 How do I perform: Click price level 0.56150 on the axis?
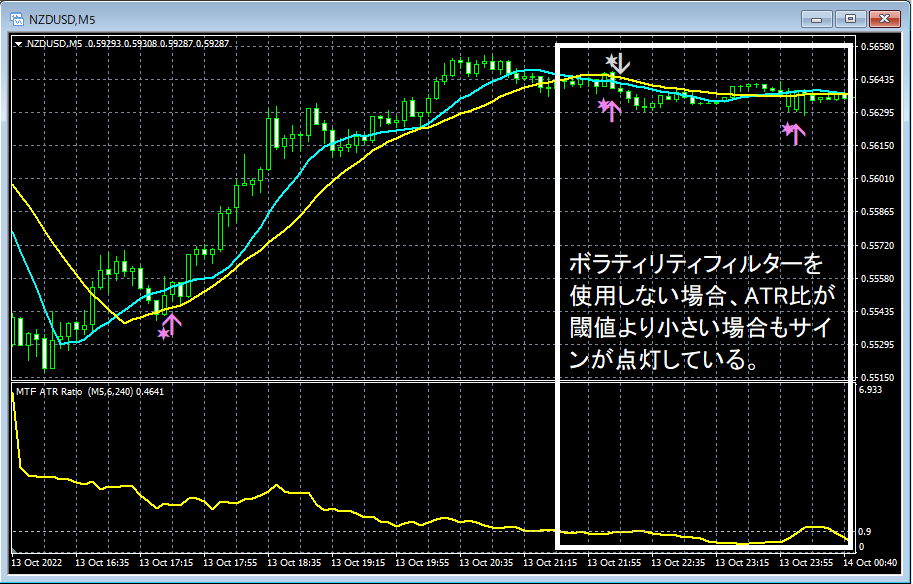[877, 146]
